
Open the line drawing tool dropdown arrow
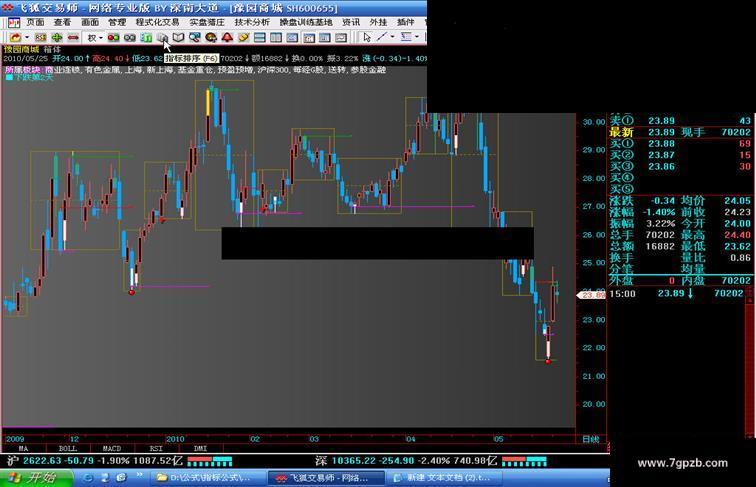pyautogui.click(x=392, y=37)
